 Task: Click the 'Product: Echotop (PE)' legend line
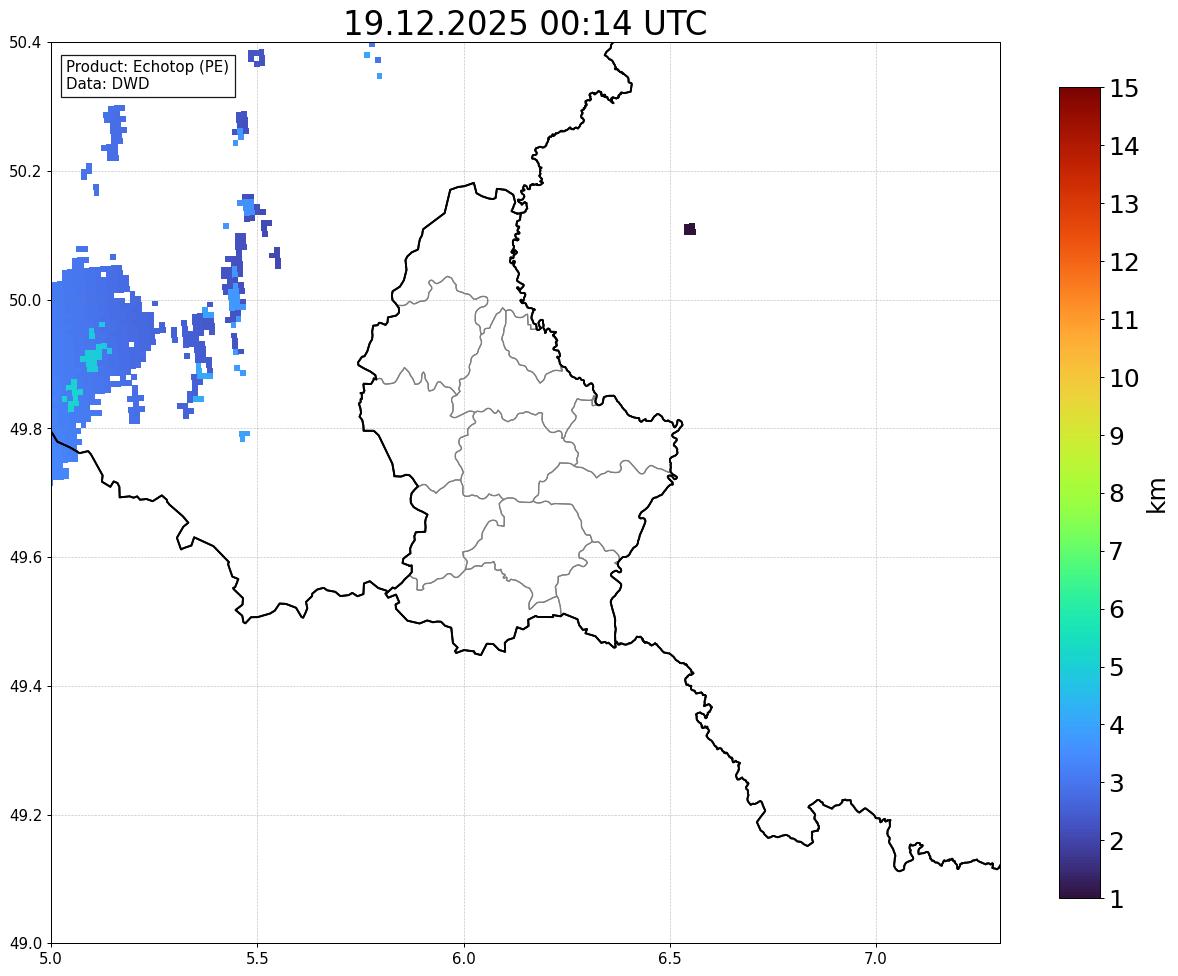147,67
